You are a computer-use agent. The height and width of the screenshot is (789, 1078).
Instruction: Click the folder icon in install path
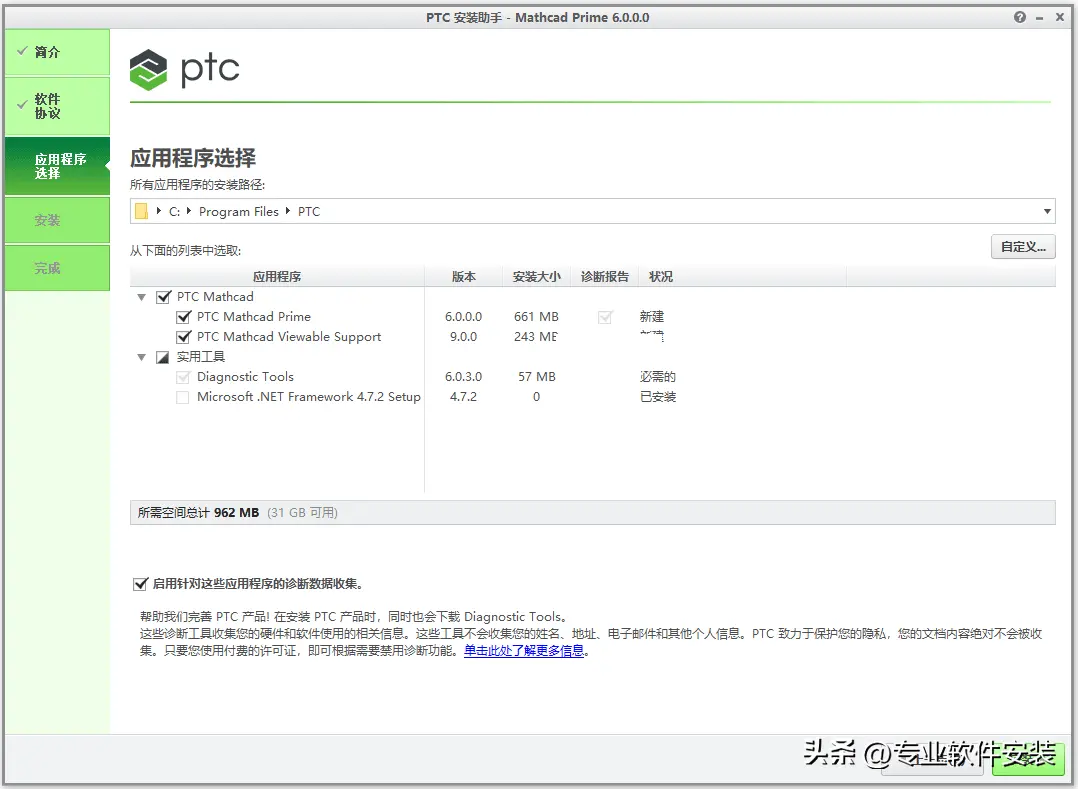[x=142, y=211]
